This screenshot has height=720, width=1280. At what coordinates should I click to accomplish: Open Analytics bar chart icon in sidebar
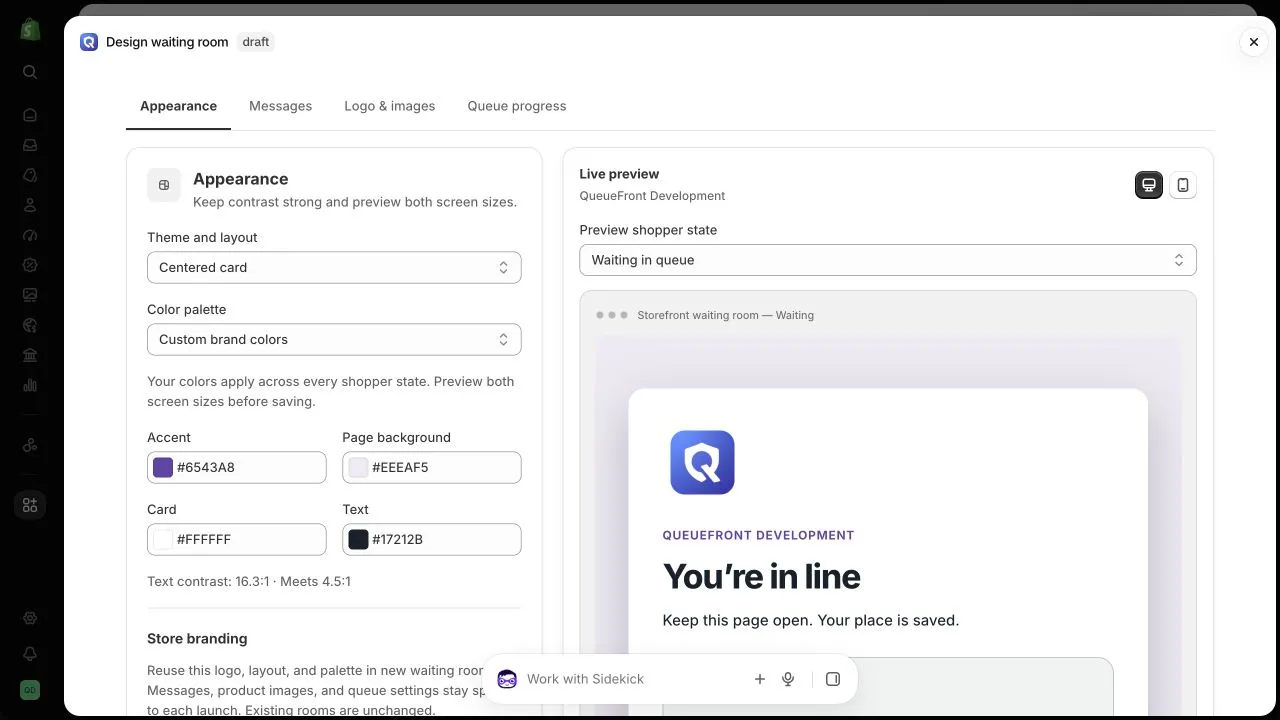coord(30,385)
